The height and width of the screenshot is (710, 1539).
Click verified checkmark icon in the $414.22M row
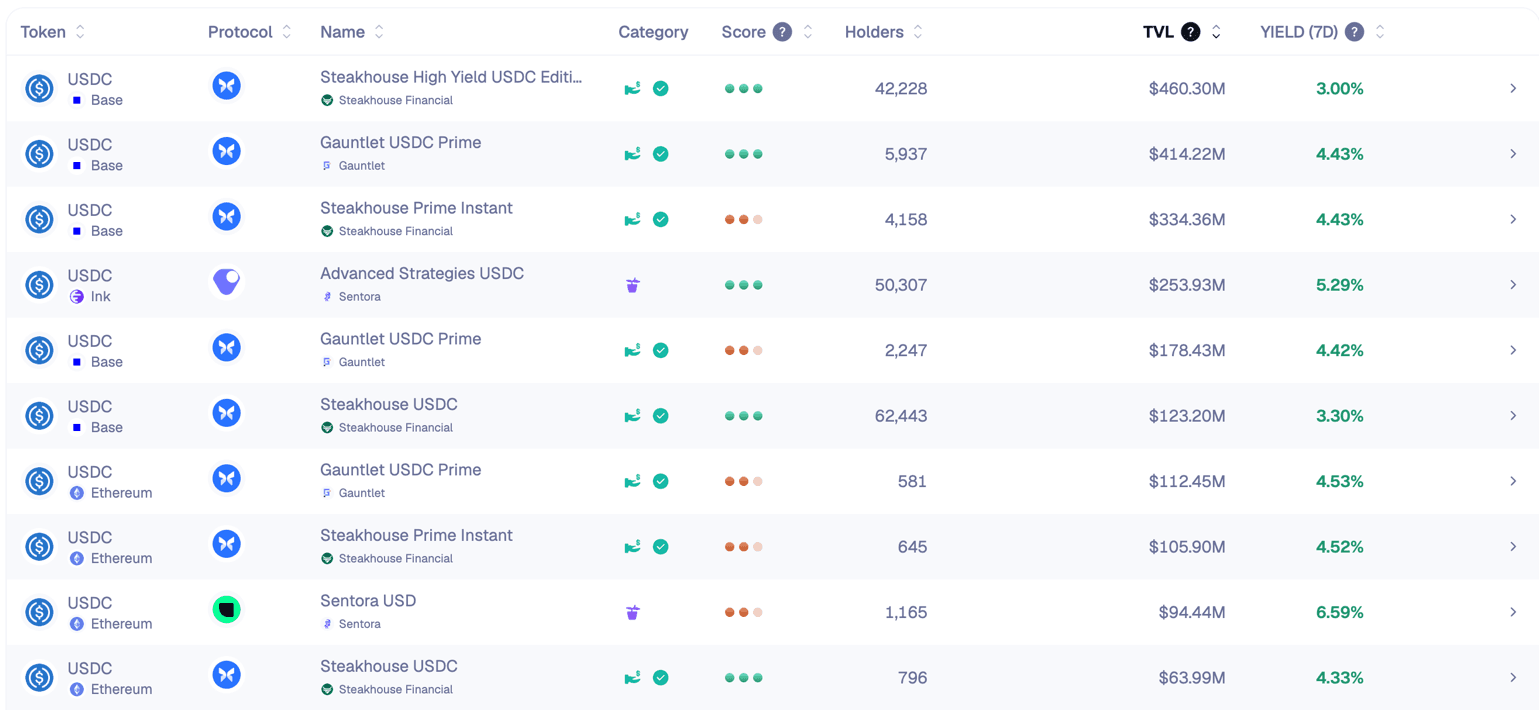pyautogui.click(x=661, y=154)
